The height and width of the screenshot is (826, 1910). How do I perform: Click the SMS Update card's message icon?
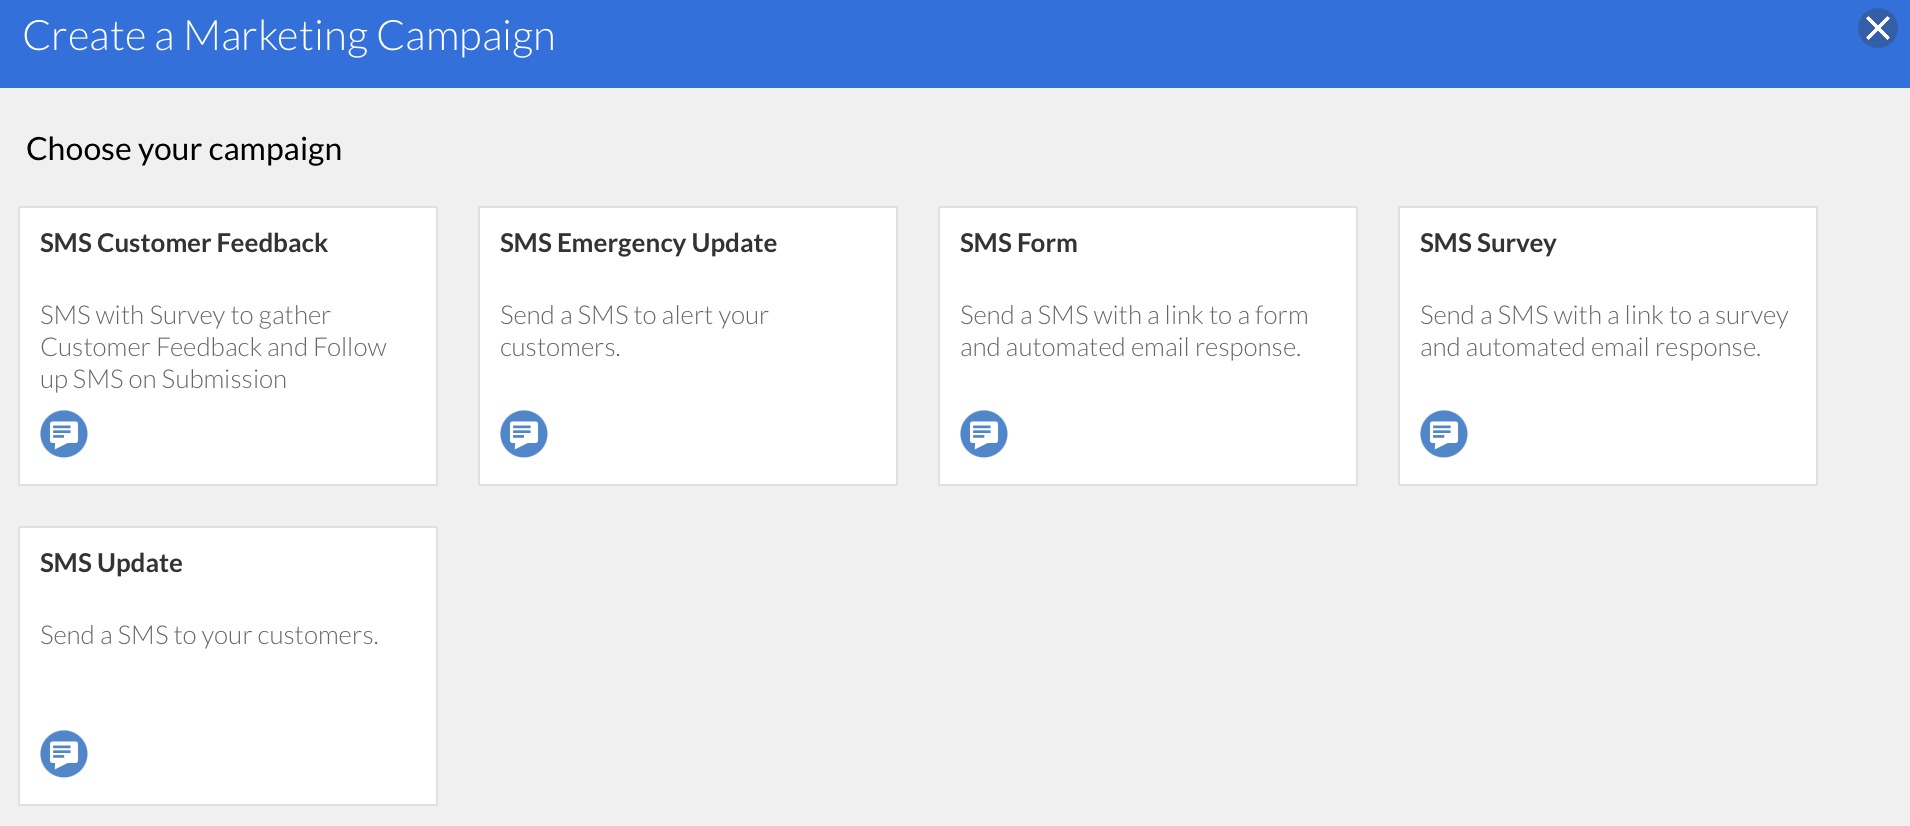pos(64,754)
